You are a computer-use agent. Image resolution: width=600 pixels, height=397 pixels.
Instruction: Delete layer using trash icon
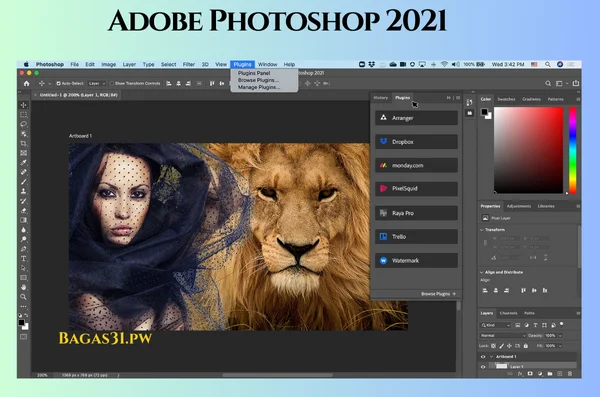[570, 374]
